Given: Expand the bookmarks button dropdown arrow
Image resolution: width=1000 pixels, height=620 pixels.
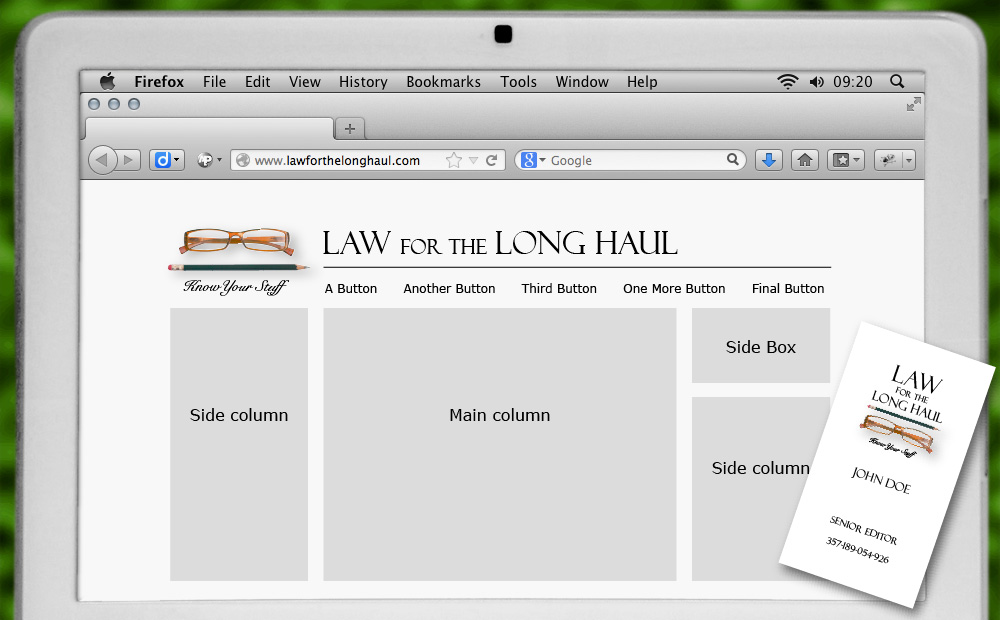Looking at the screenshot, I should coord(857,160).
